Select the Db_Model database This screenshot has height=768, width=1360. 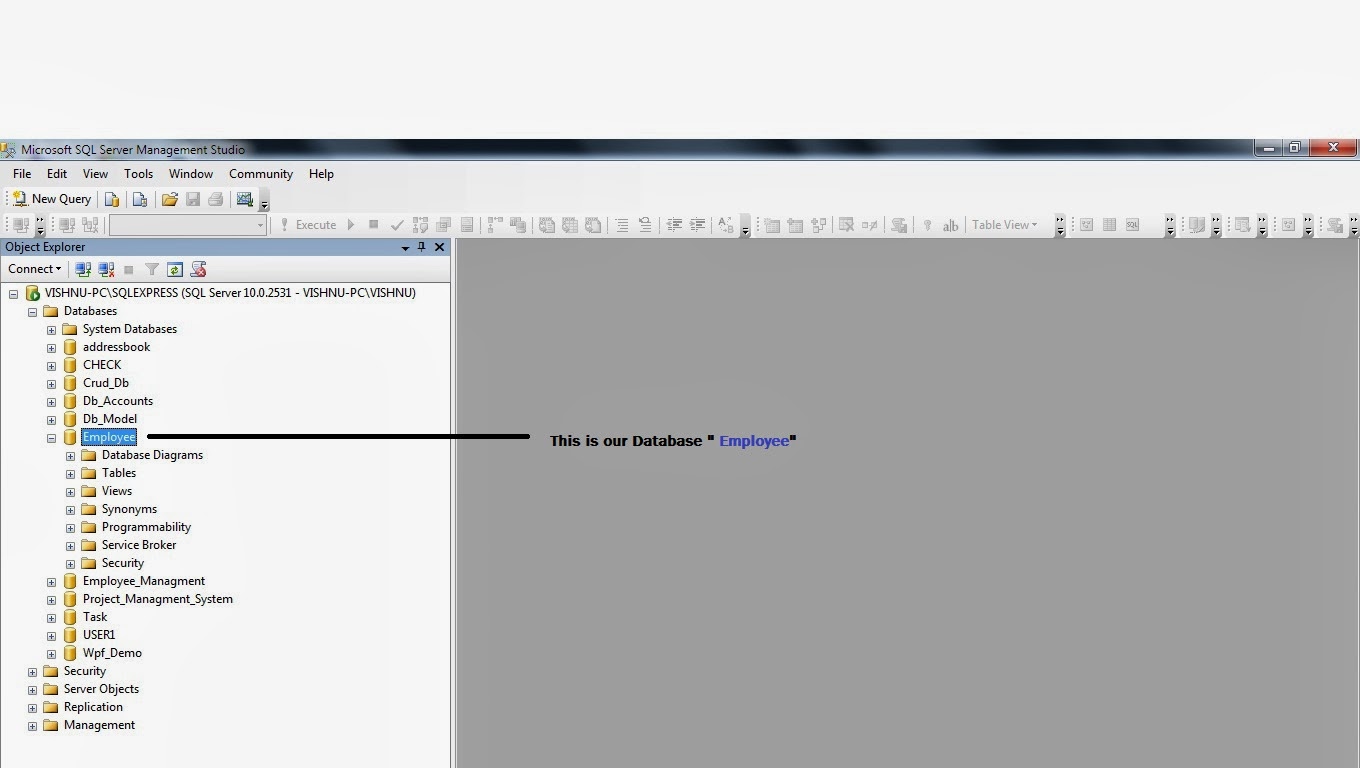tap(110, 419)
